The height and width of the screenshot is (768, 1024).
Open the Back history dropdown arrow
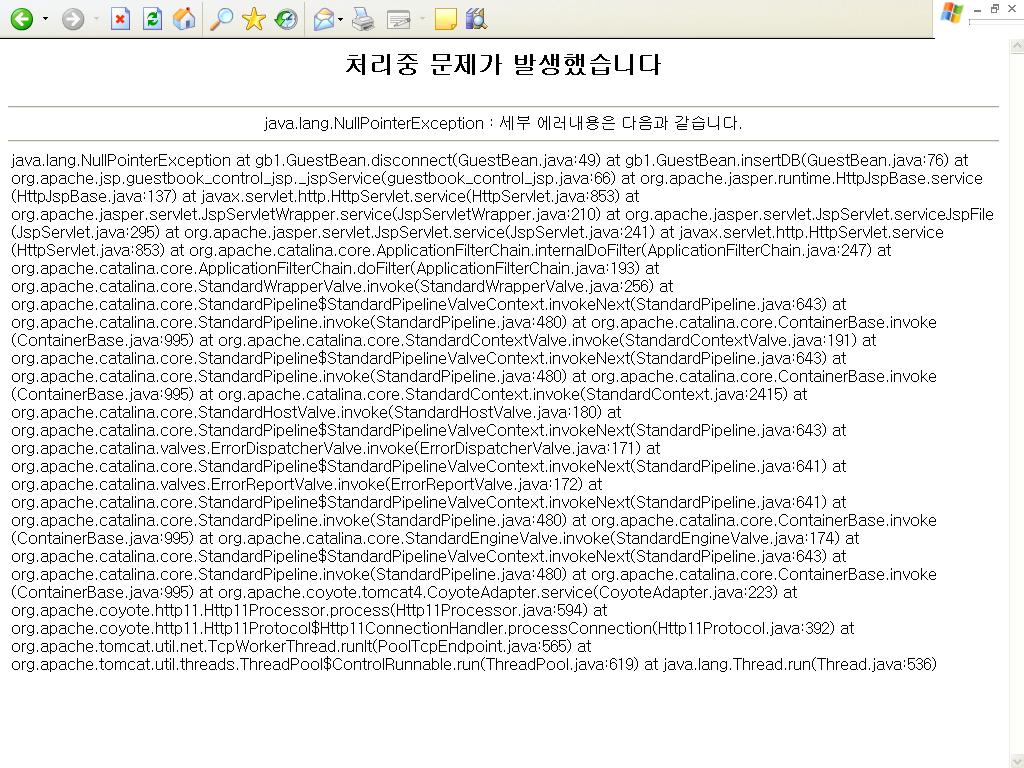[45, 19]
